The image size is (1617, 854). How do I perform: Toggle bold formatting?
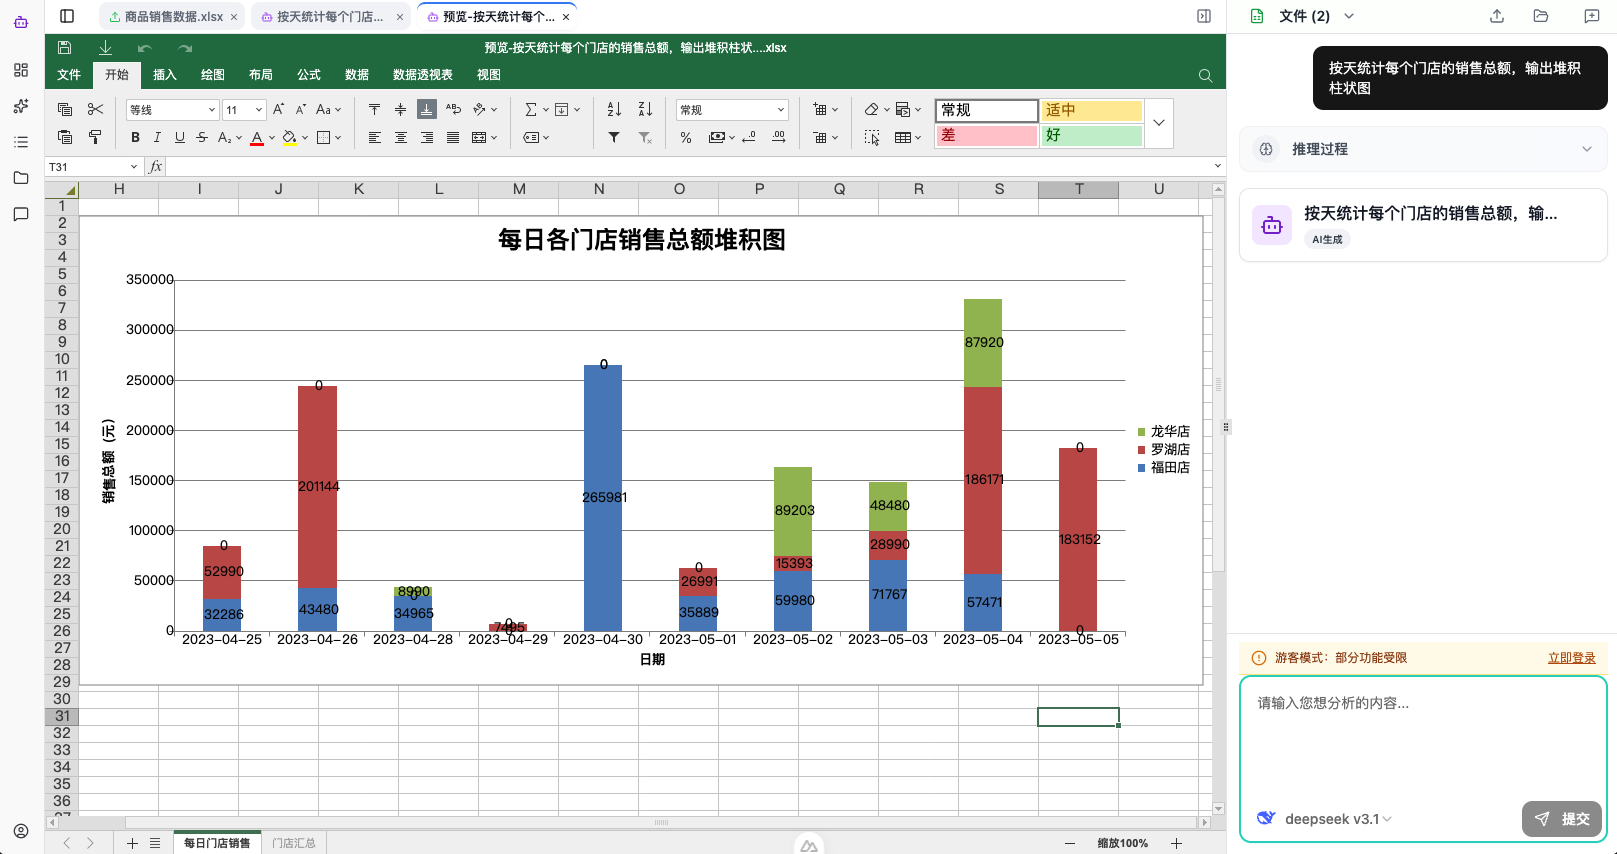coord(135,137)
